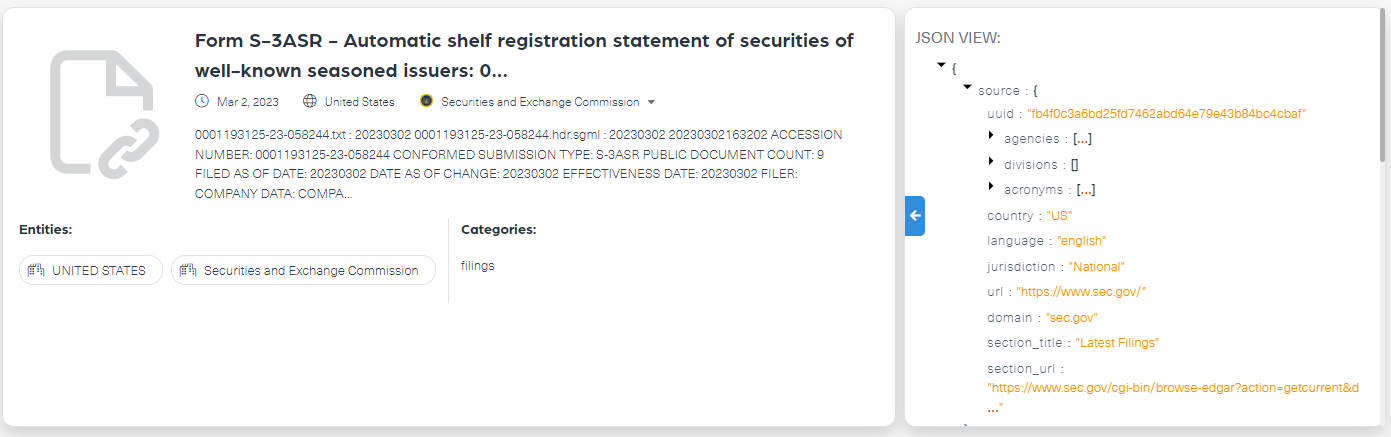Open the Form S-3ASR document title
The height and width of the screenshot is (437, 1391).
point(524,56)
